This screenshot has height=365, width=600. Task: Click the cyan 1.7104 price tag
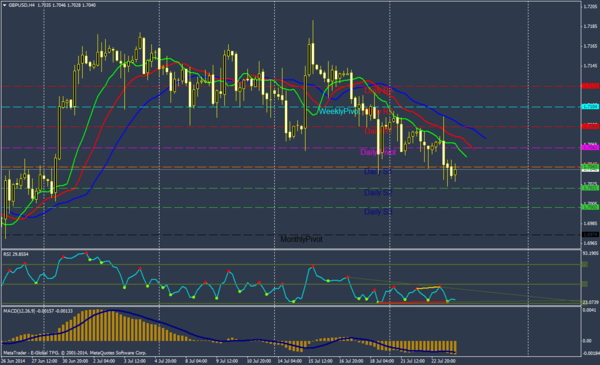[590, 106]
